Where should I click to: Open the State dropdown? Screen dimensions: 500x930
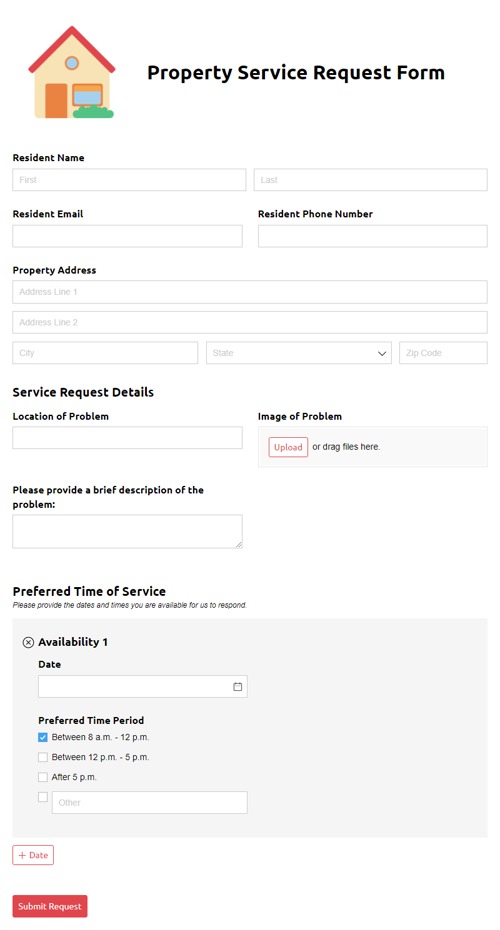pyautogui.click(x=299, y=353)
